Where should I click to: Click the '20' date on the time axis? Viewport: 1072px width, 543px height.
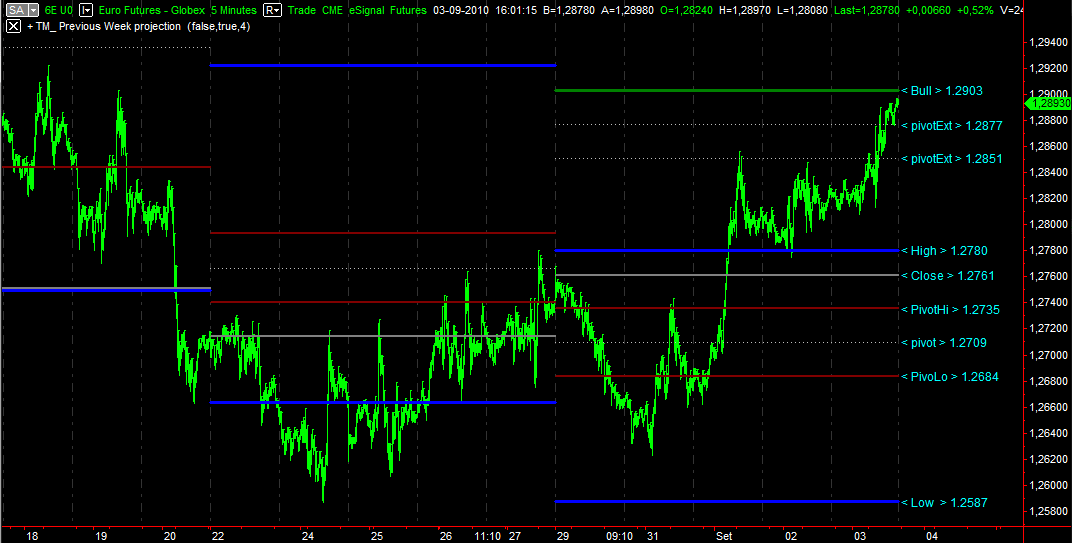171,536
